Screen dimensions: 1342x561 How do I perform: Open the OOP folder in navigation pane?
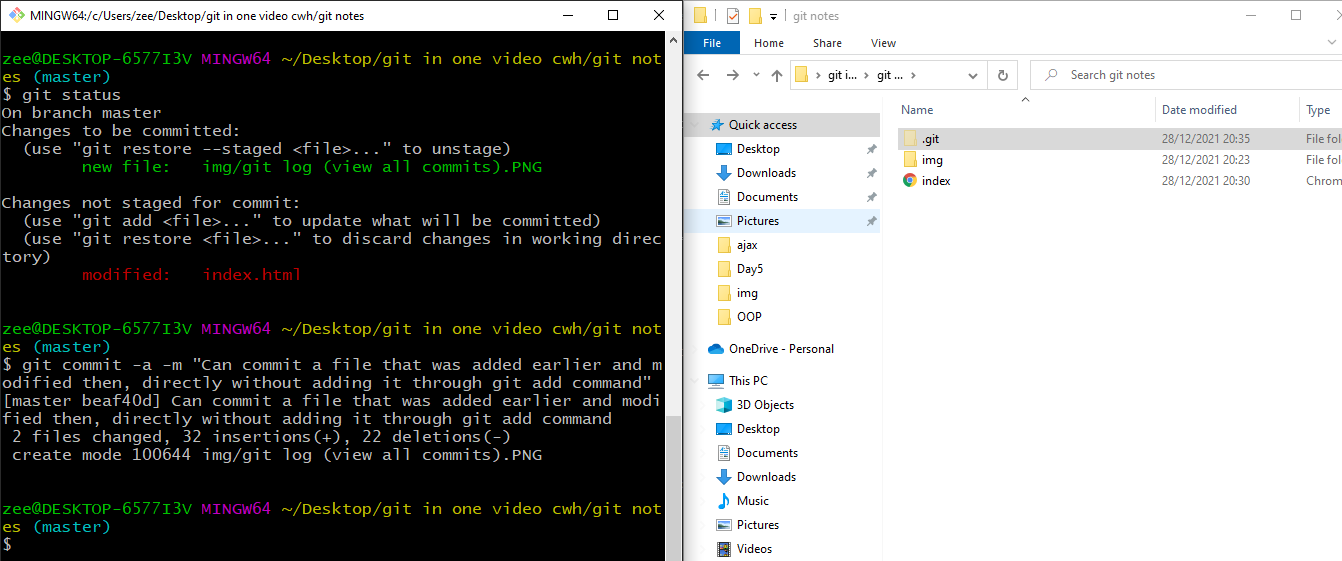coord(749,317)
